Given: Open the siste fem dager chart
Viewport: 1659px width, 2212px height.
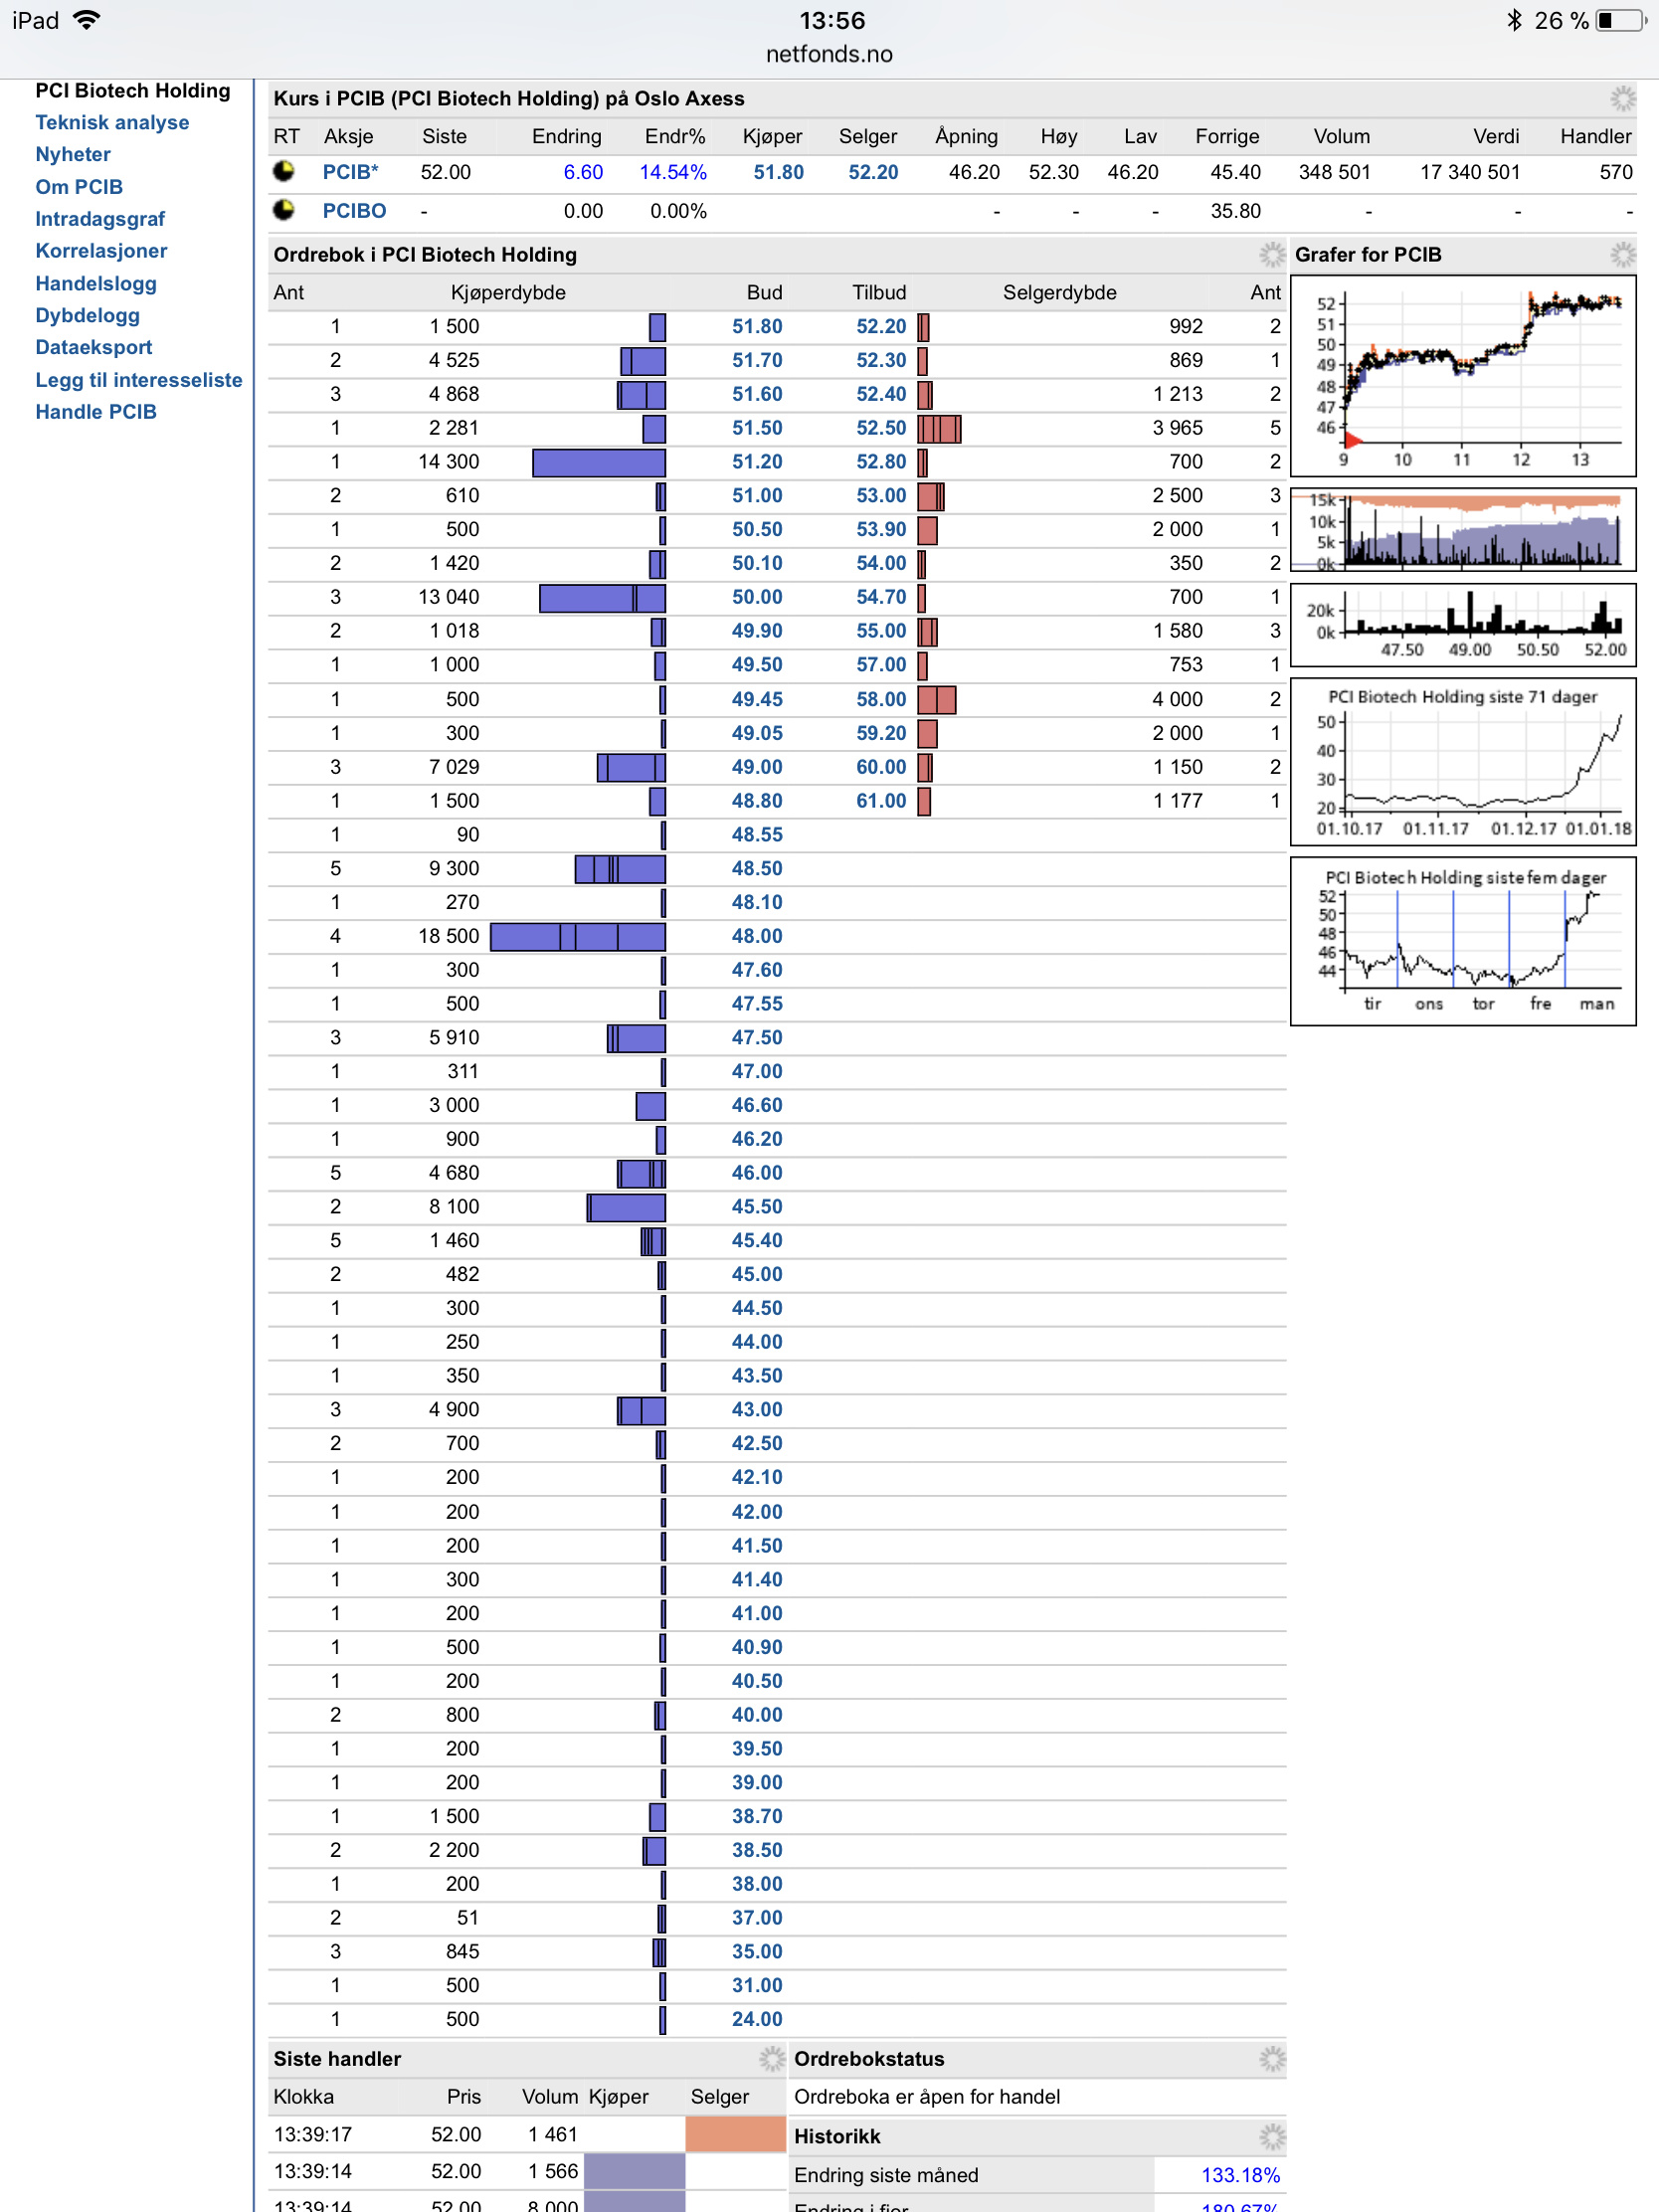Looking at the screenshot, I should click(1463, 941).
